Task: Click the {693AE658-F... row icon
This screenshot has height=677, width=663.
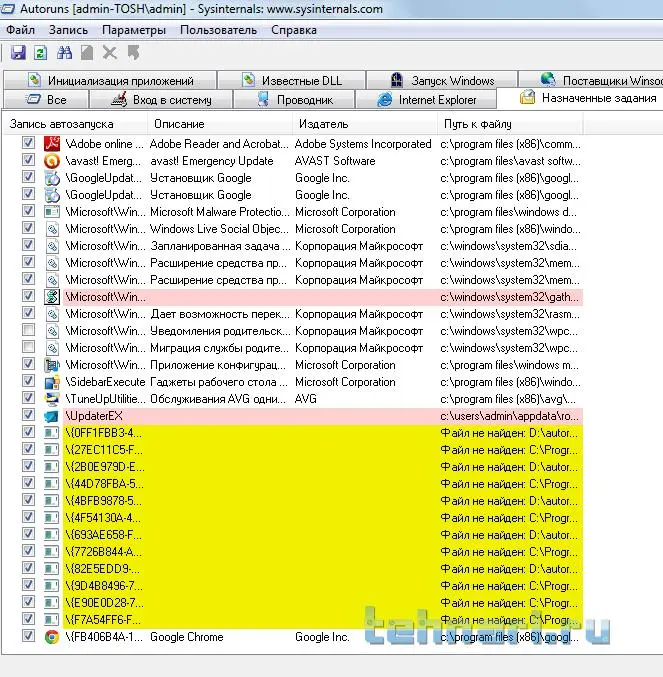Action: pos(52,535)
